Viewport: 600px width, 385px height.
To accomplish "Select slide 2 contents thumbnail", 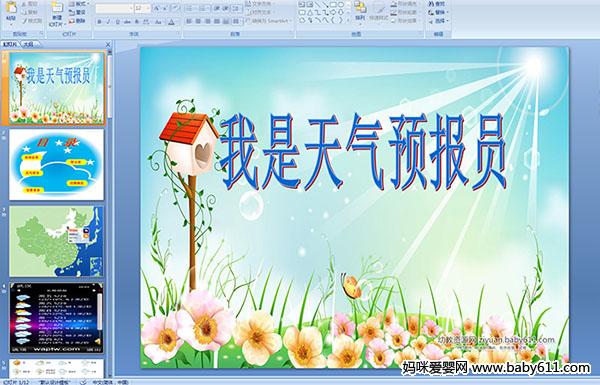I will (x=57, y=164).
